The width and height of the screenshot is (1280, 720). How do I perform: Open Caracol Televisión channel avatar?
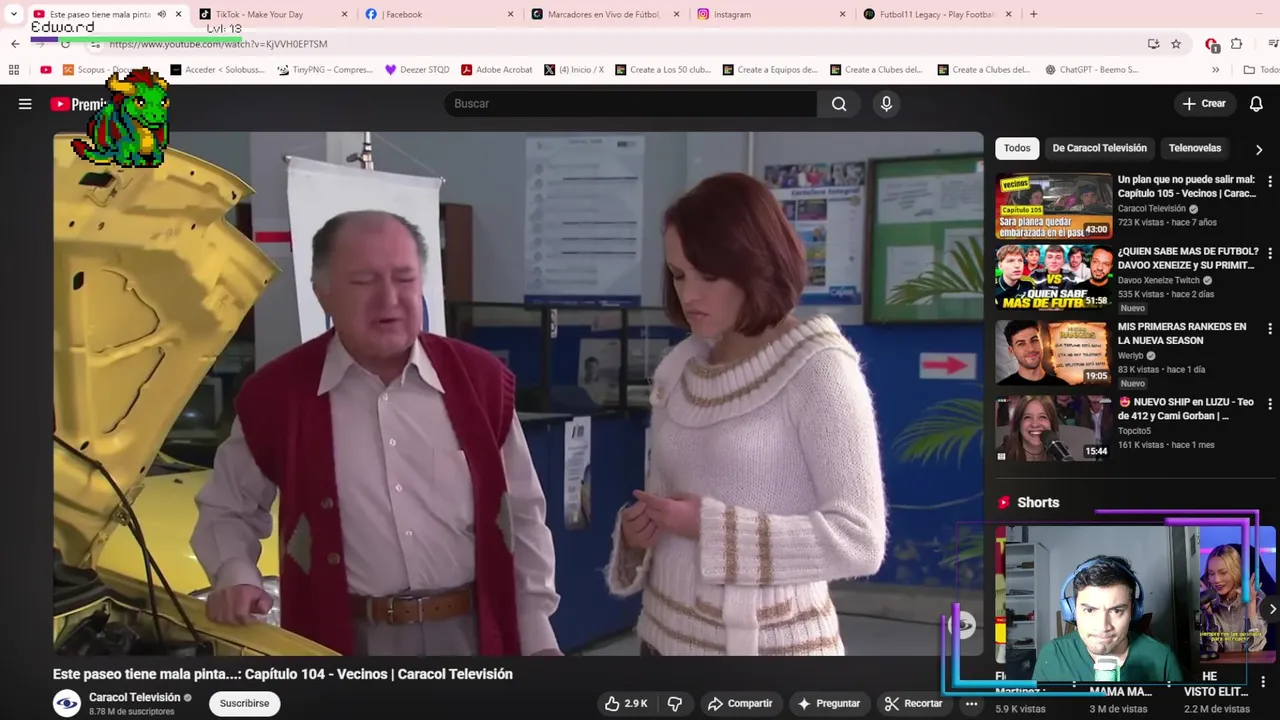point(67,704)
